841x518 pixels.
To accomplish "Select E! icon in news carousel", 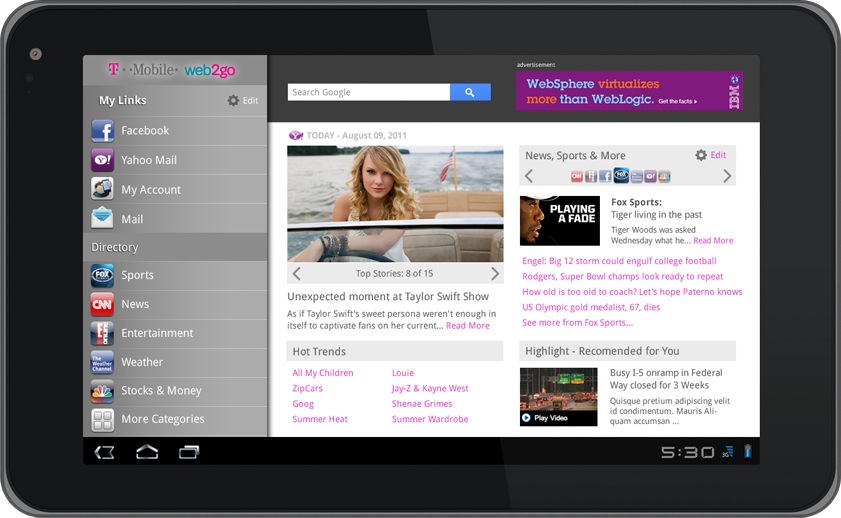I will [591, 176].
